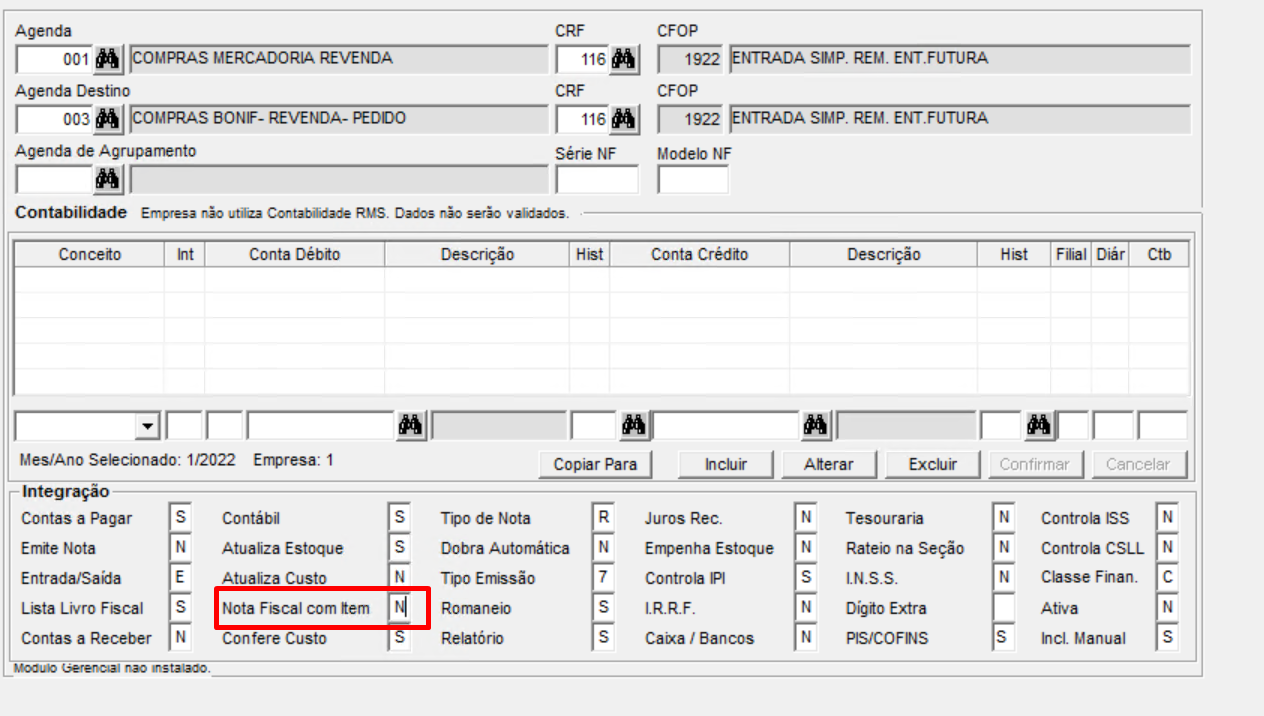1264x716 pixels.
Task: Search credit Hist code with binoculars icon
Action: (1040, 426)
